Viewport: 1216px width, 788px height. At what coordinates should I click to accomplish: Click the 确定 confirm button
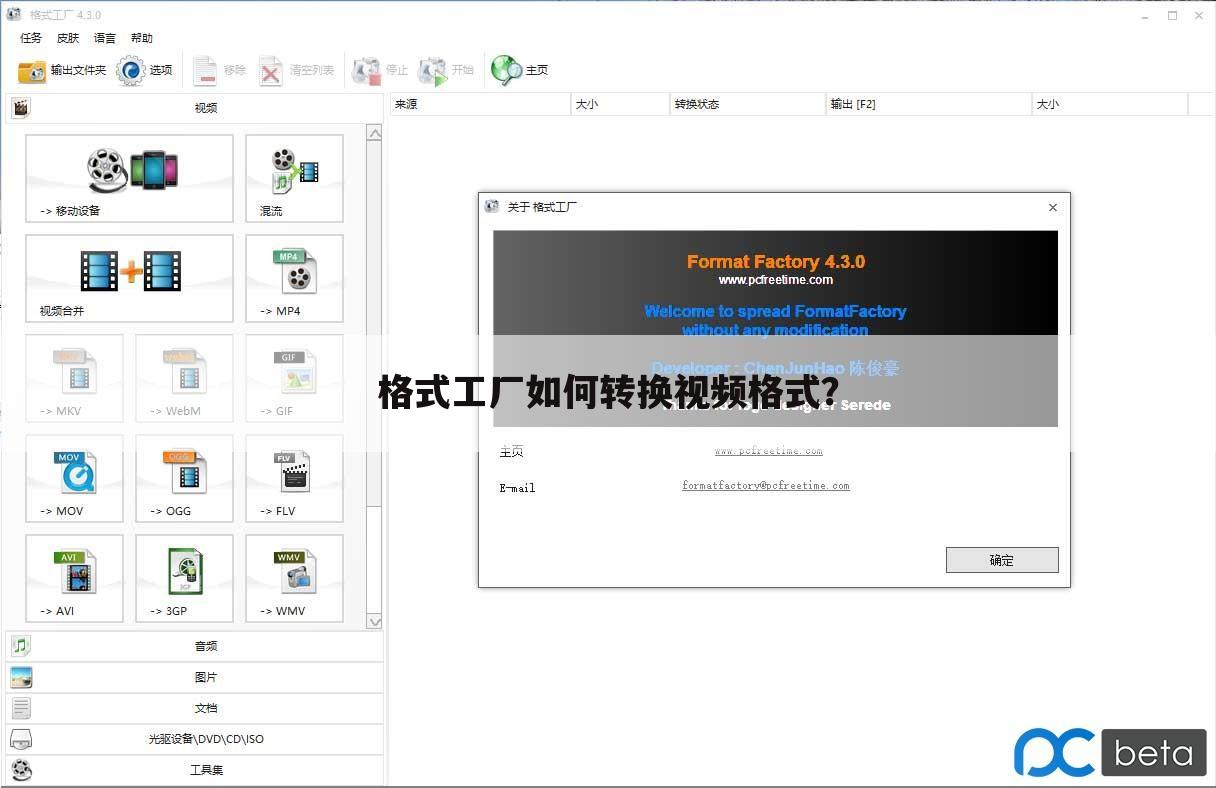coord(1001,559)
